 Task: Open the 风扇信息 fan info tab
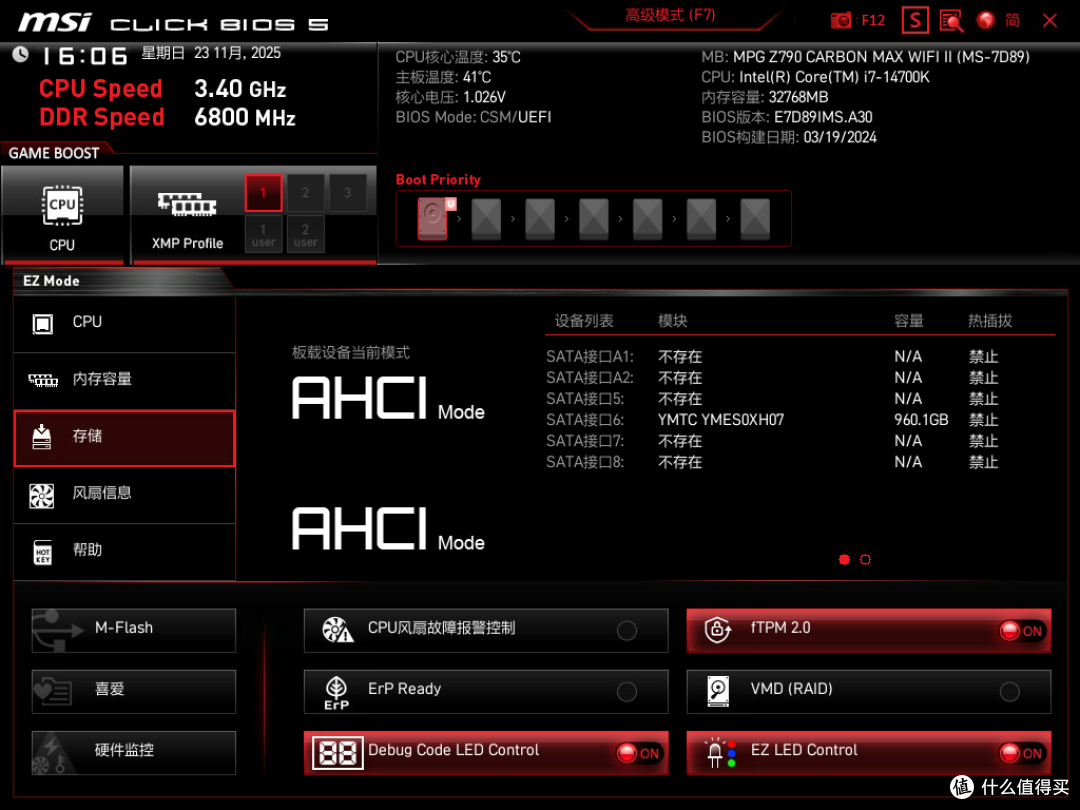(x=125, y=494)
